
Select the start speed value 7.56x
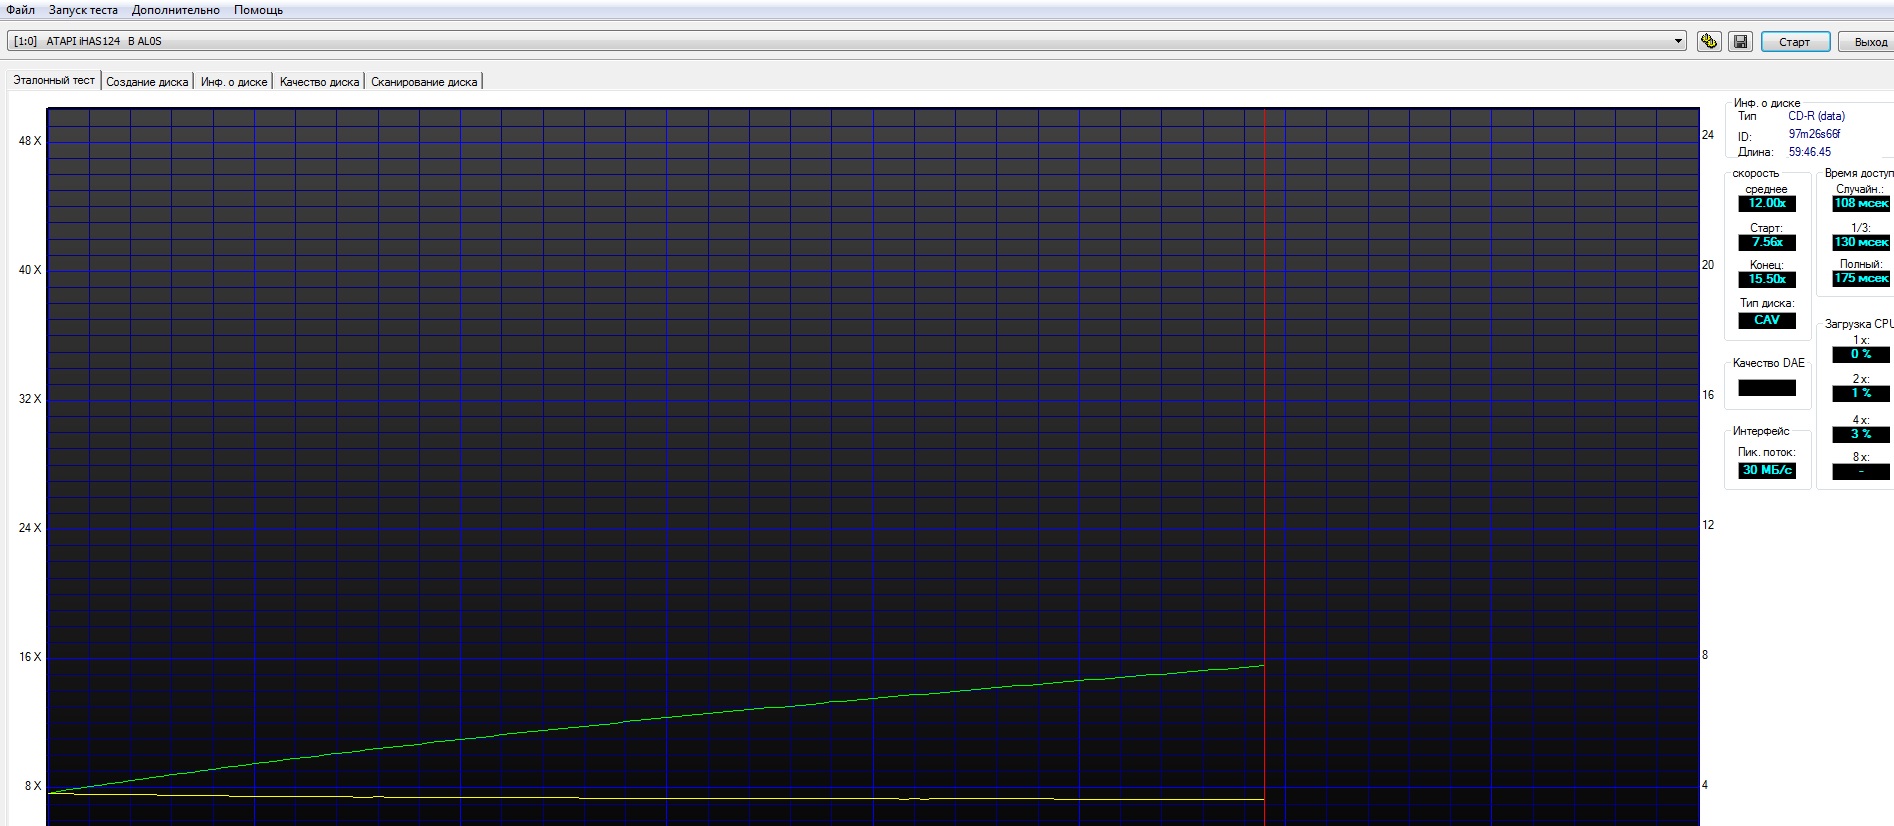[x=1767, y=242]
